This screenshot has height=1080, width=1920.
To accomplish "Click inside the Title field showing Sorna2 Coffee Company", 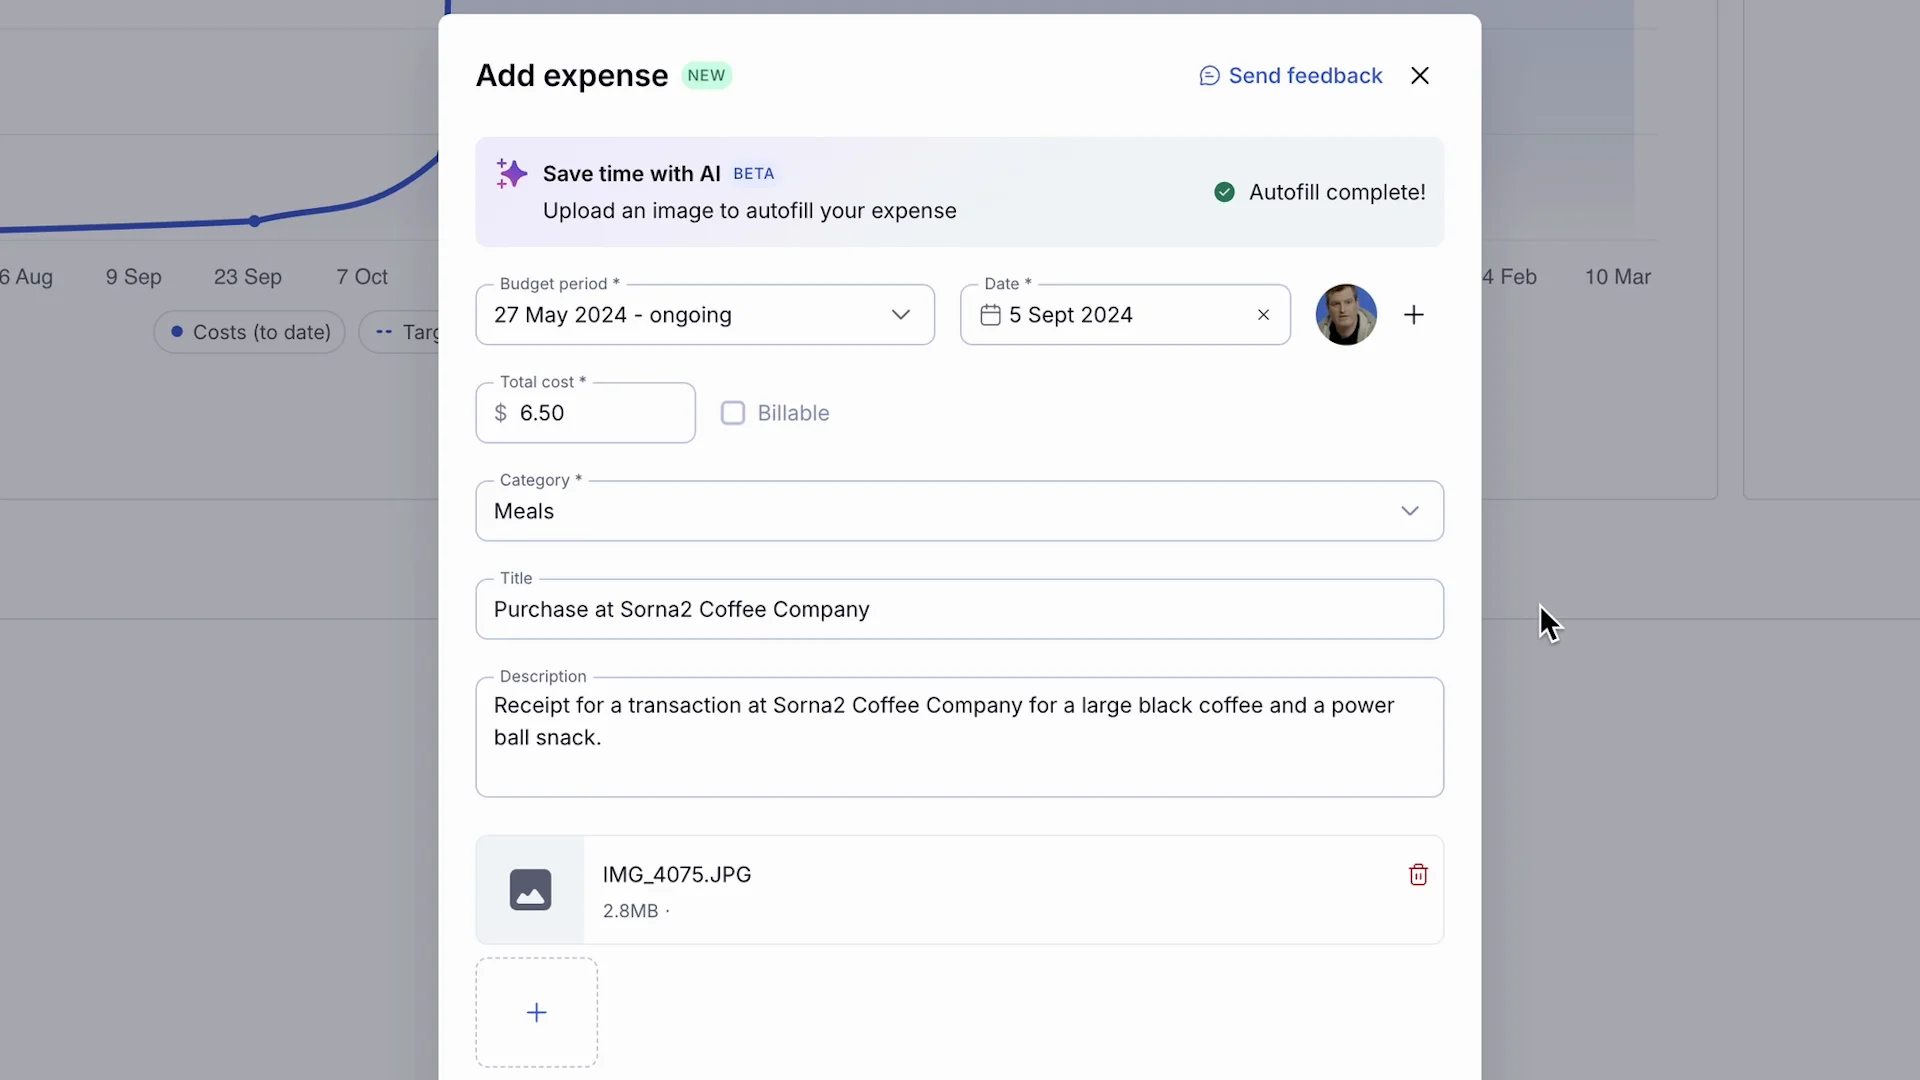I will click(960, 610).
